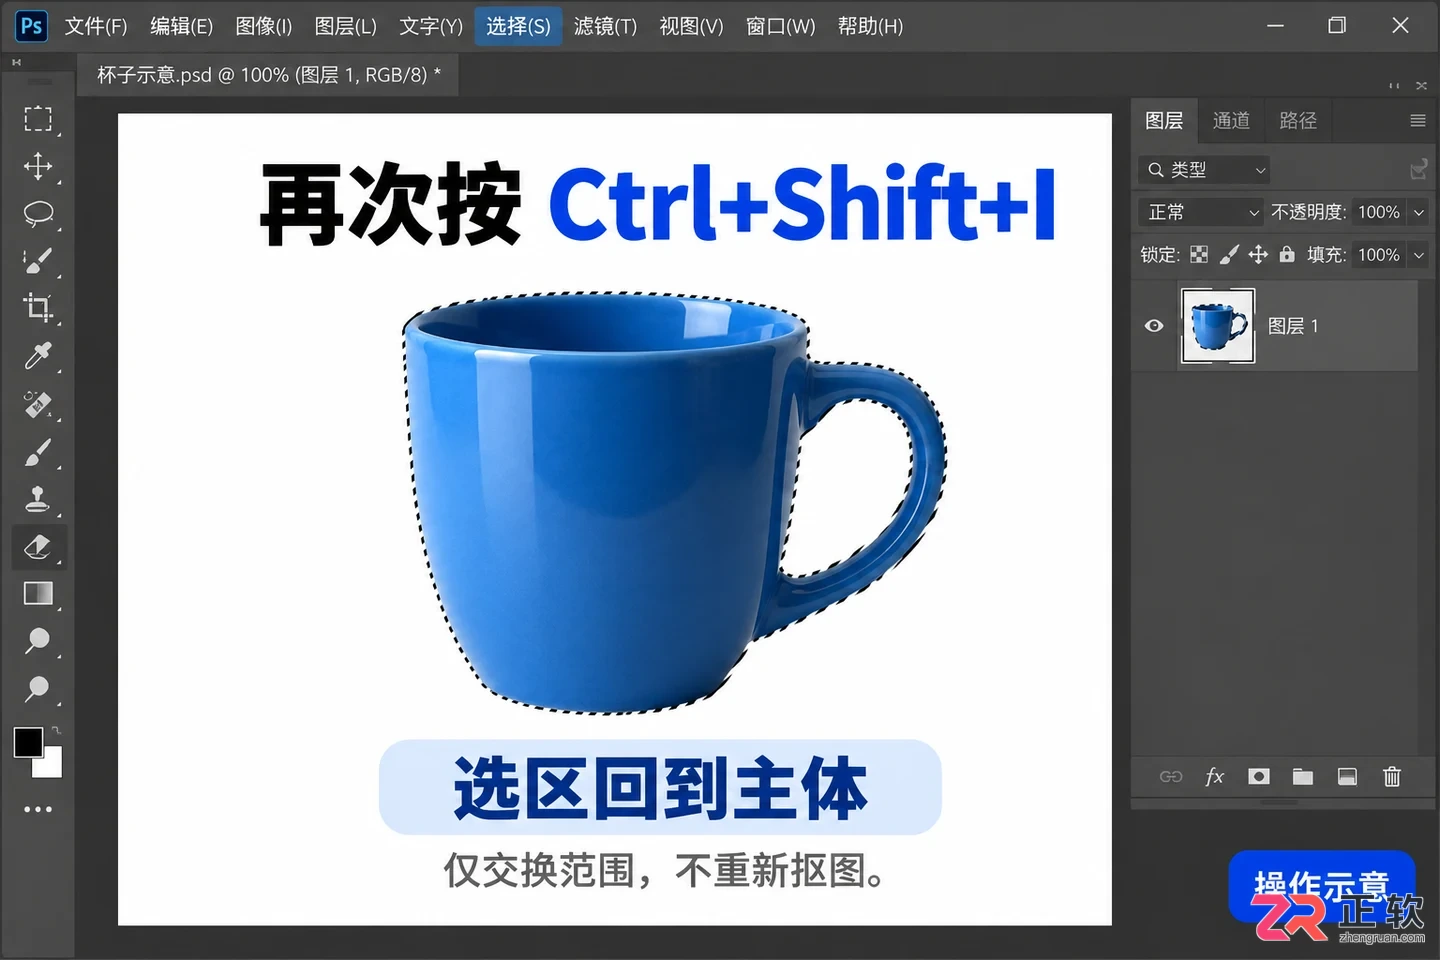
Task: Switch to the 路径 tab
Action: click(1298, 121)
